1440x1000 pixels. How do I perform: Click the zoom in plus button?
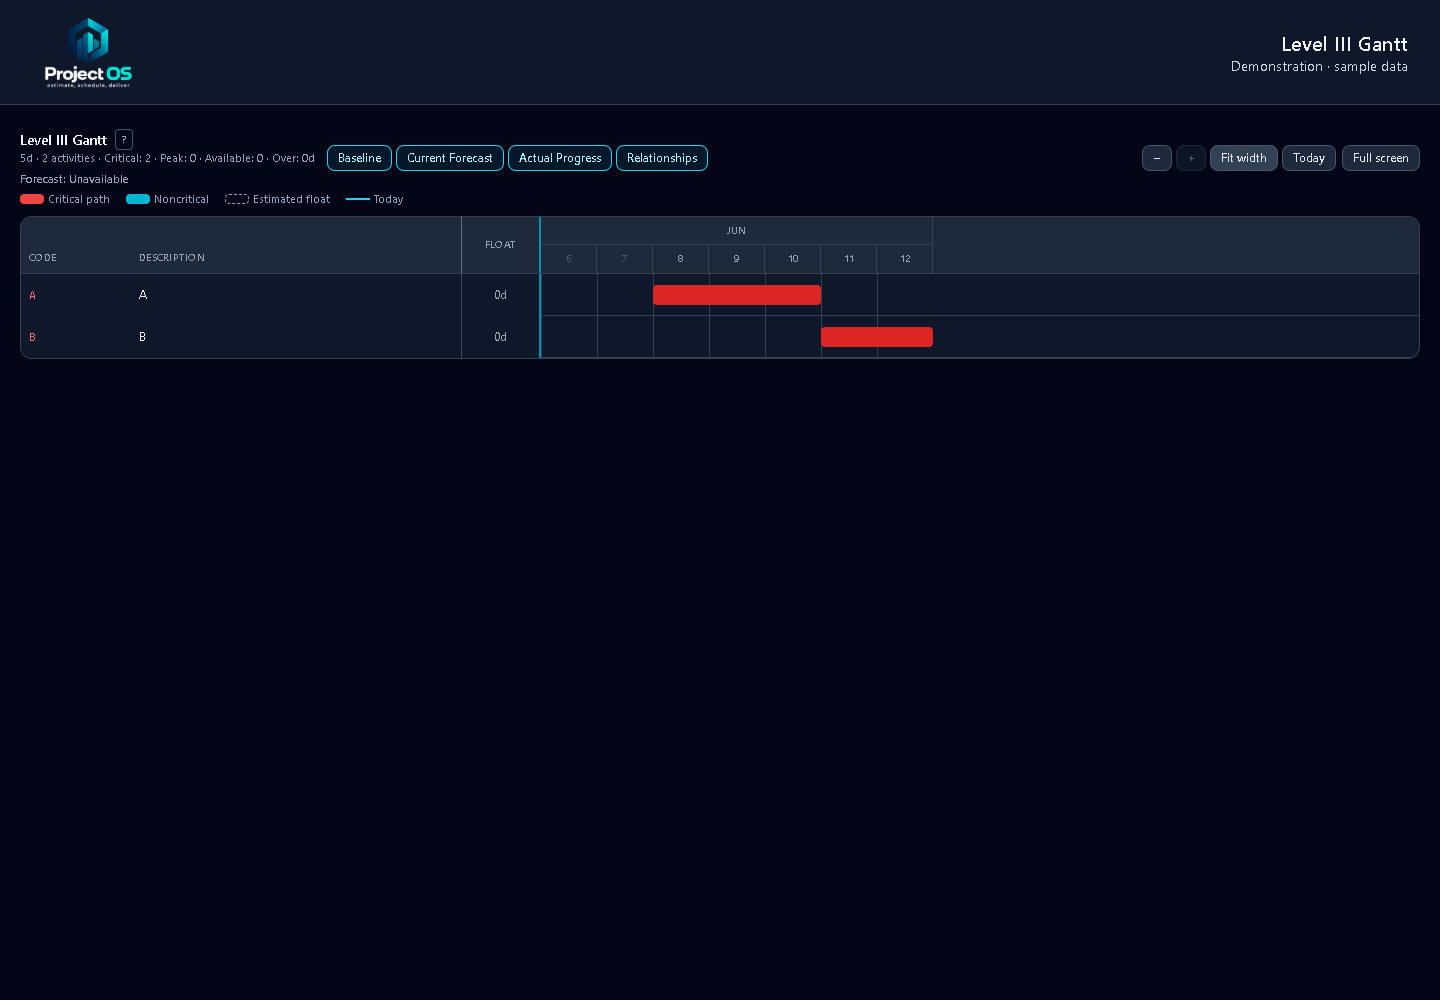(x=1191, y=158)
